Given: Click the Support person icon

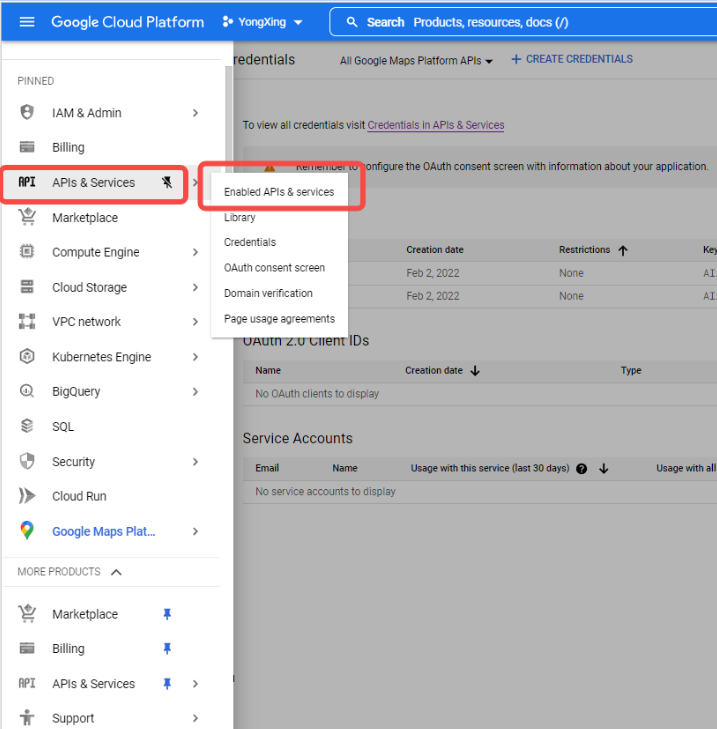Looking at the screenshot, I should pyautogui.click(x=27, y=718).
